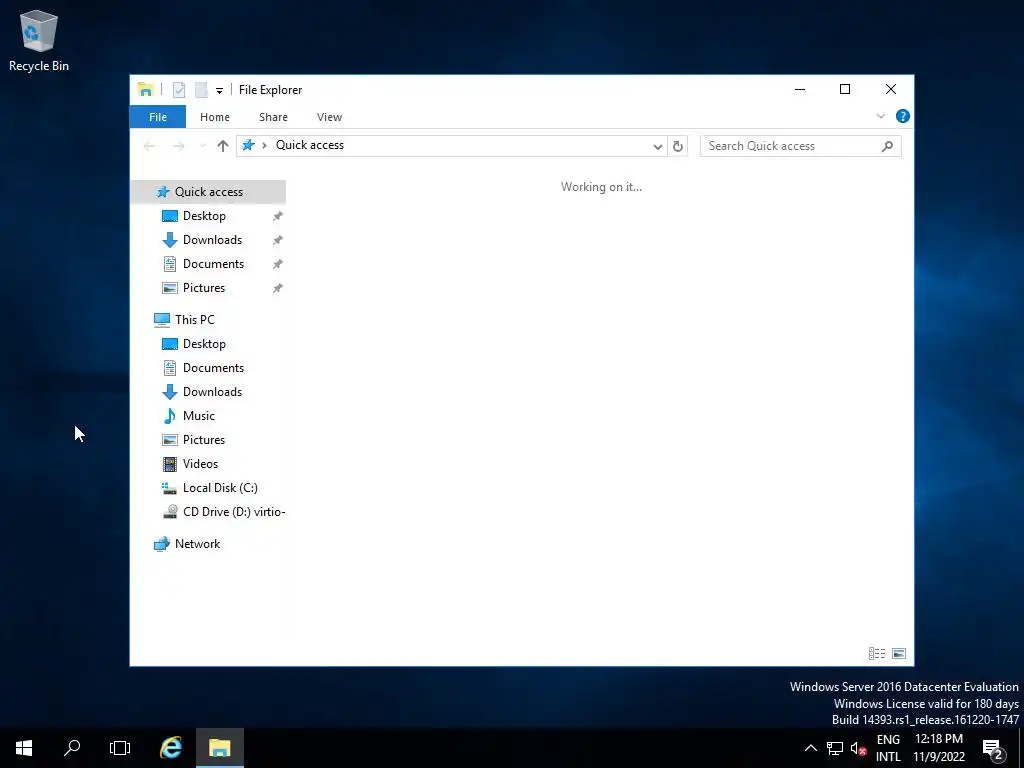Screen dimensions: 1024x768
Task: Refresh the Quick access view
Action: click(x=678, y=146)
